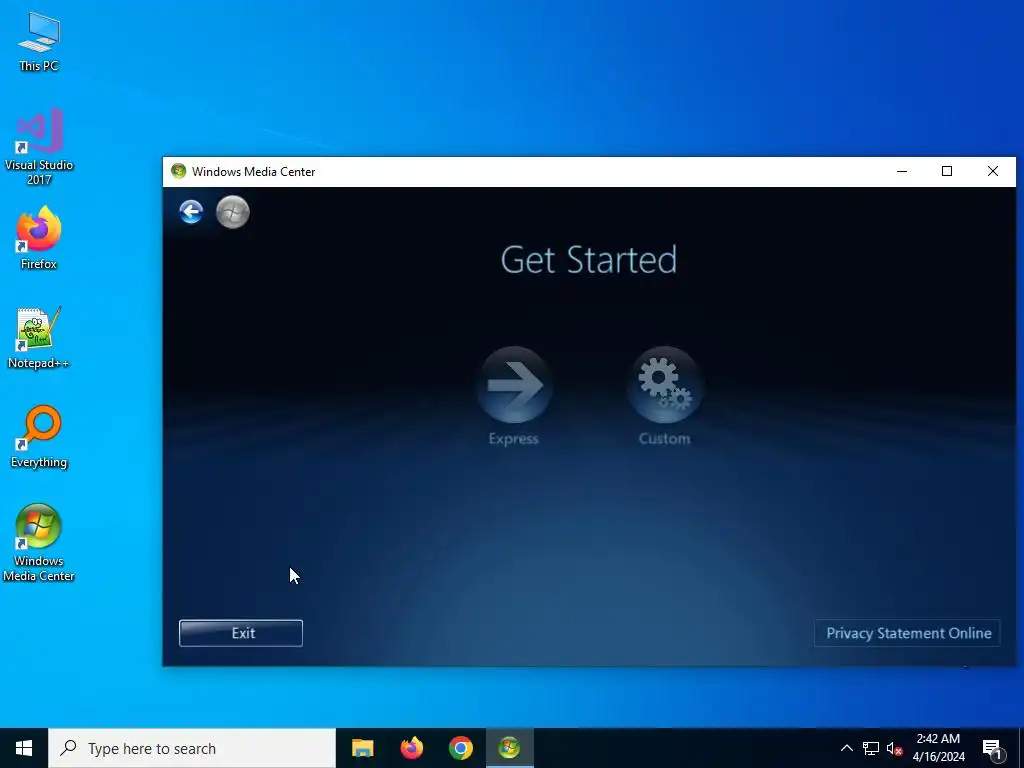Close the Windows Media Center window
This screenshot has height=768, width=1024.
[x=993, y=171]
